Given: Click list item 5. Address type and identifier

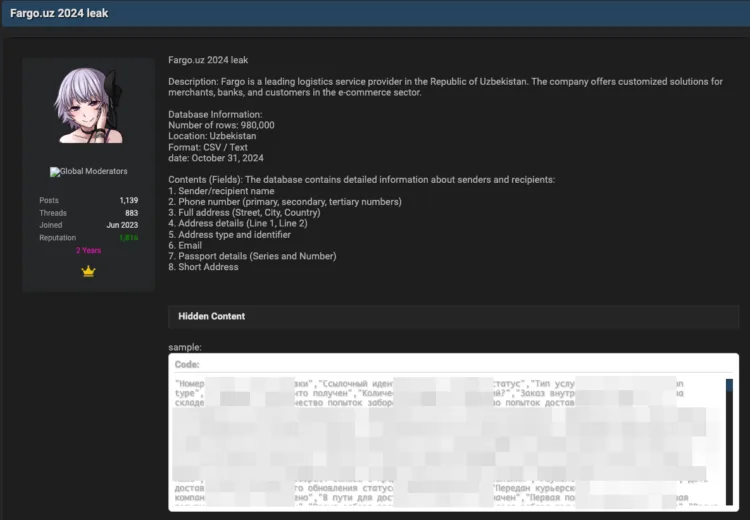Looking at the screenshot, I should [230, 235].
